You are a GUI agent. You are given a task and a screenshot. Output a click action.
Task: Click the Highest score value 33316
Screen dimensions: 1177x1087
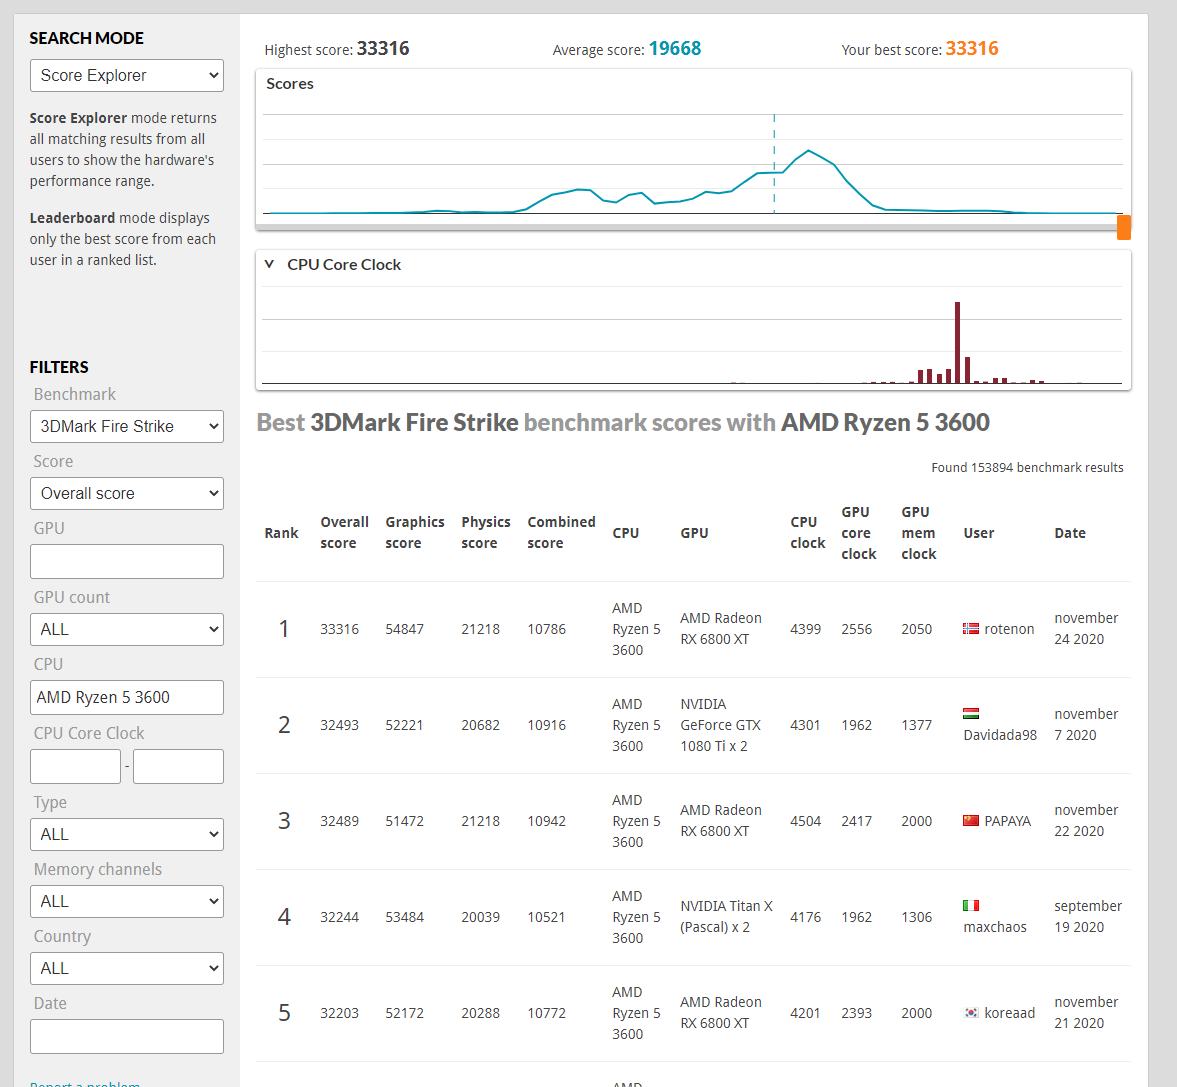tap(383, 49)
